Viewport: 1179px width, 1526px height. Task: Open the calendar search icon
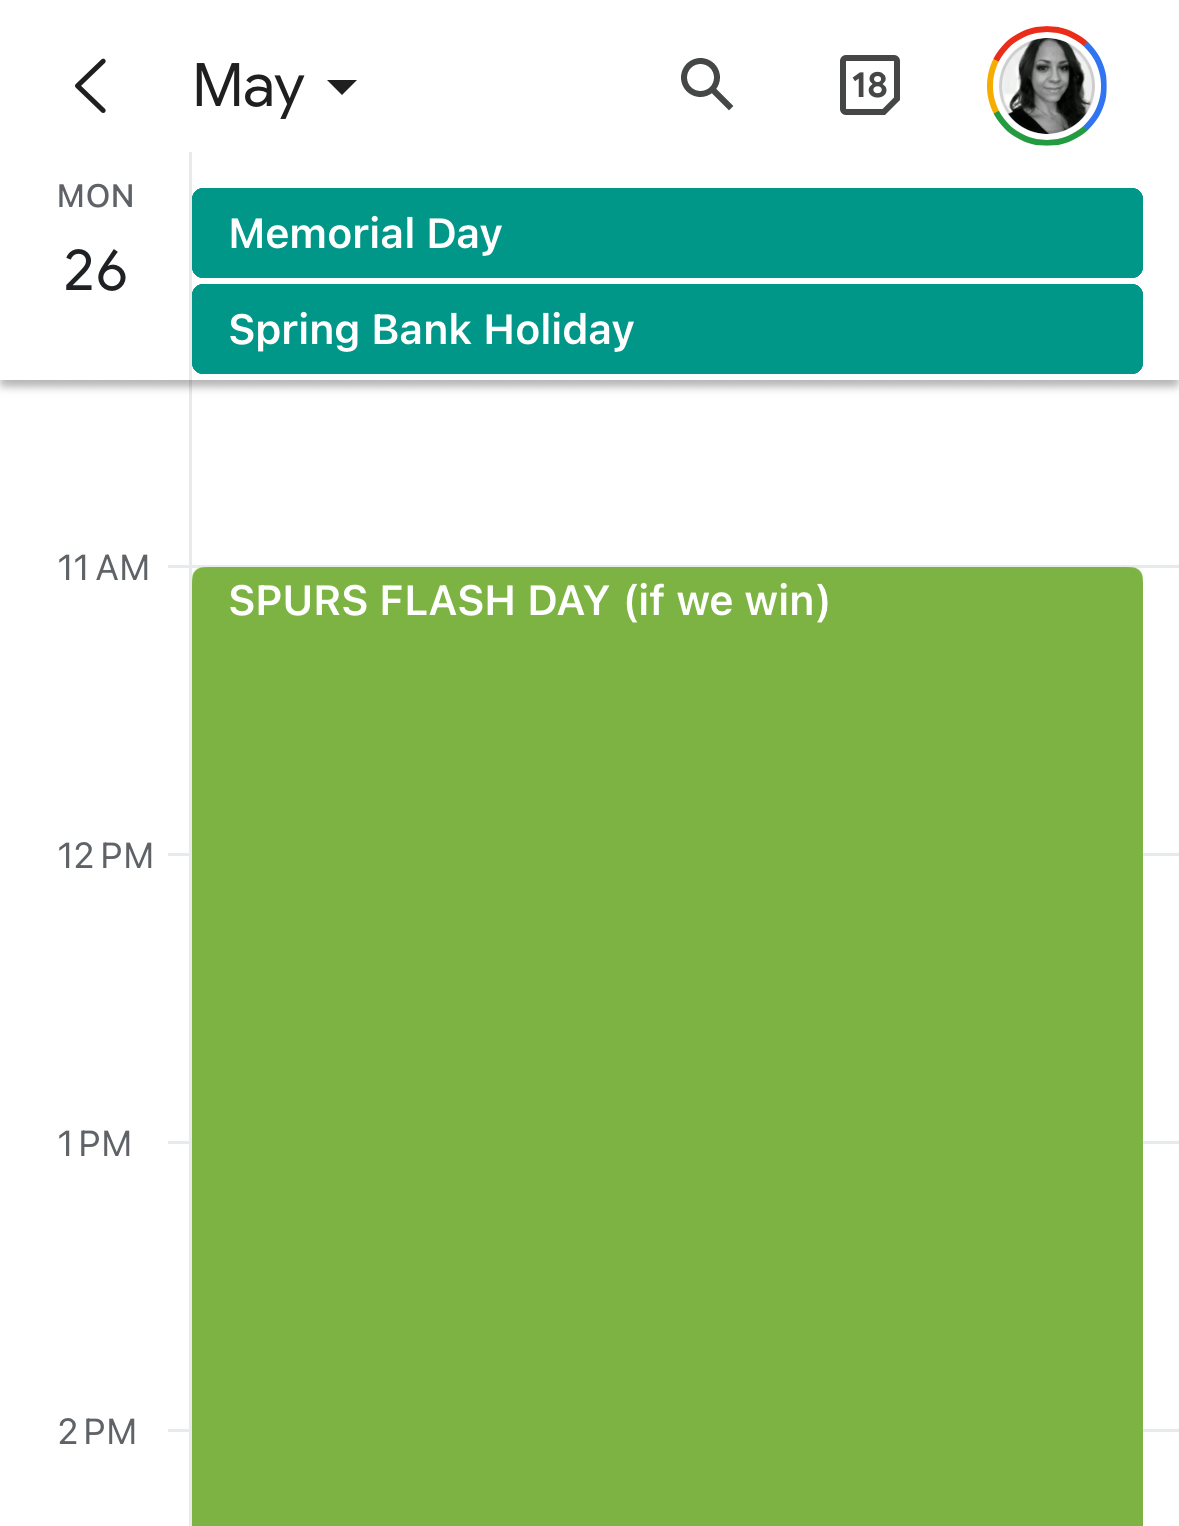click(706, 84)
